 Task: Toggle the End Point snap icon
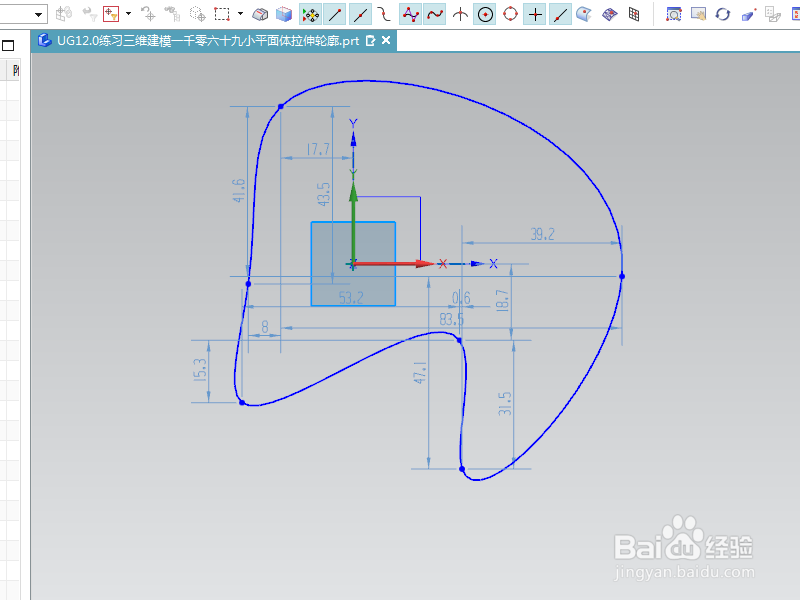(335, 14)
